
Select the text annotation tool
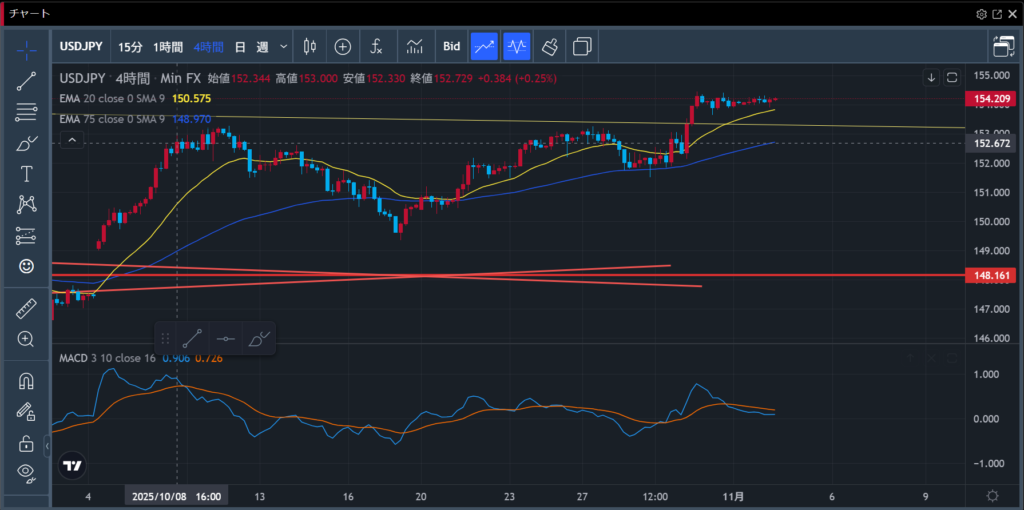pyautogui.click(x=26, y=174)
